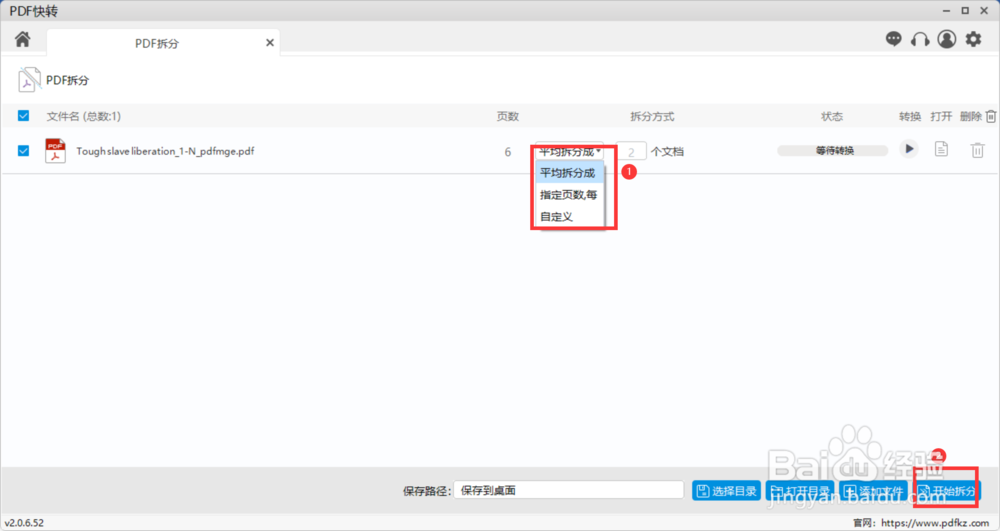The width and height of the screenshot is (1000, 531).
Task: Click the PDF拆分 page icon
Action: (29, 80)
